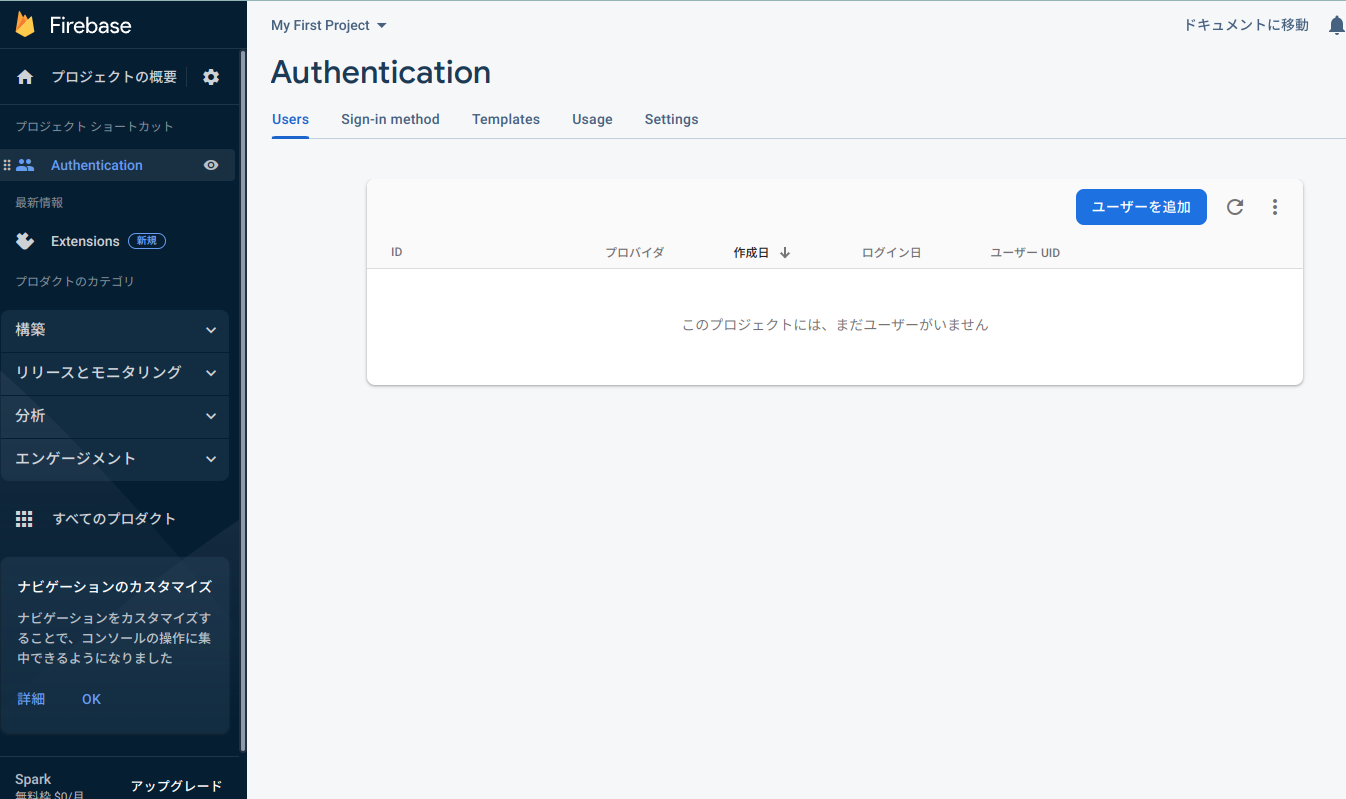
Task: Click the アップグレード button
Action: tap(176, 786)
